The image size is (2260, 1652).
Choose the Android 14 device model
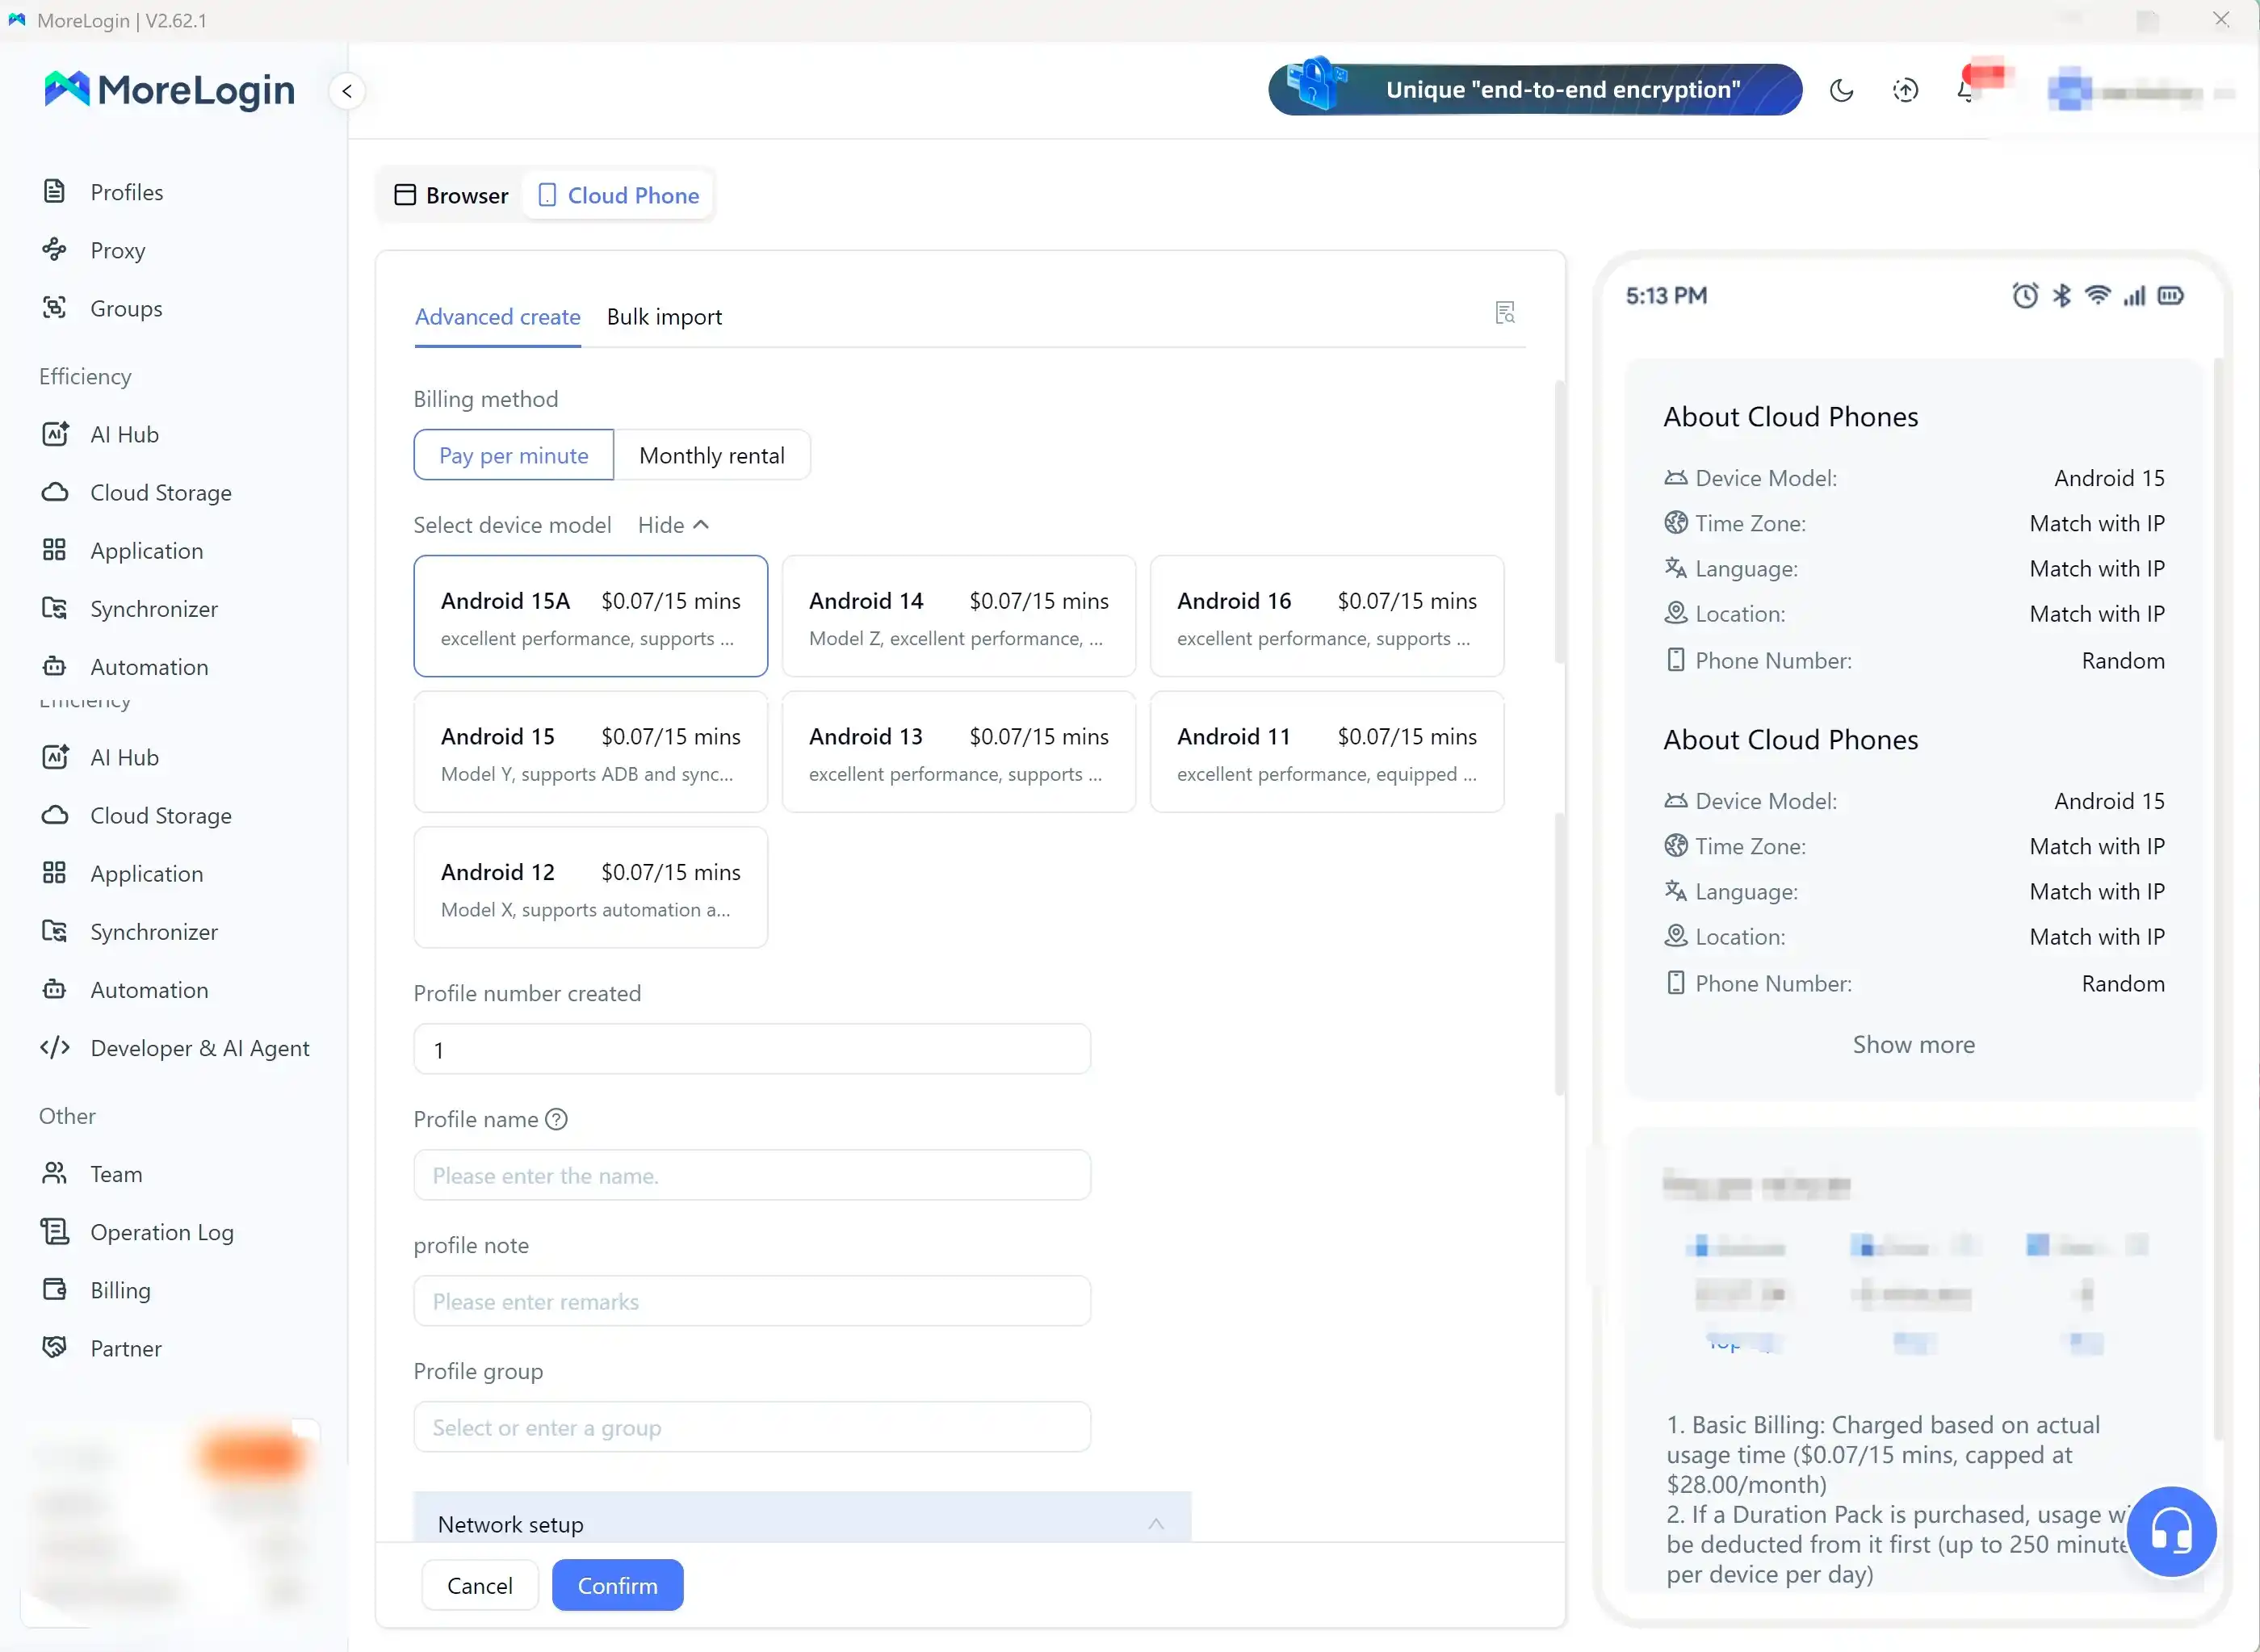tap(959, 616)
